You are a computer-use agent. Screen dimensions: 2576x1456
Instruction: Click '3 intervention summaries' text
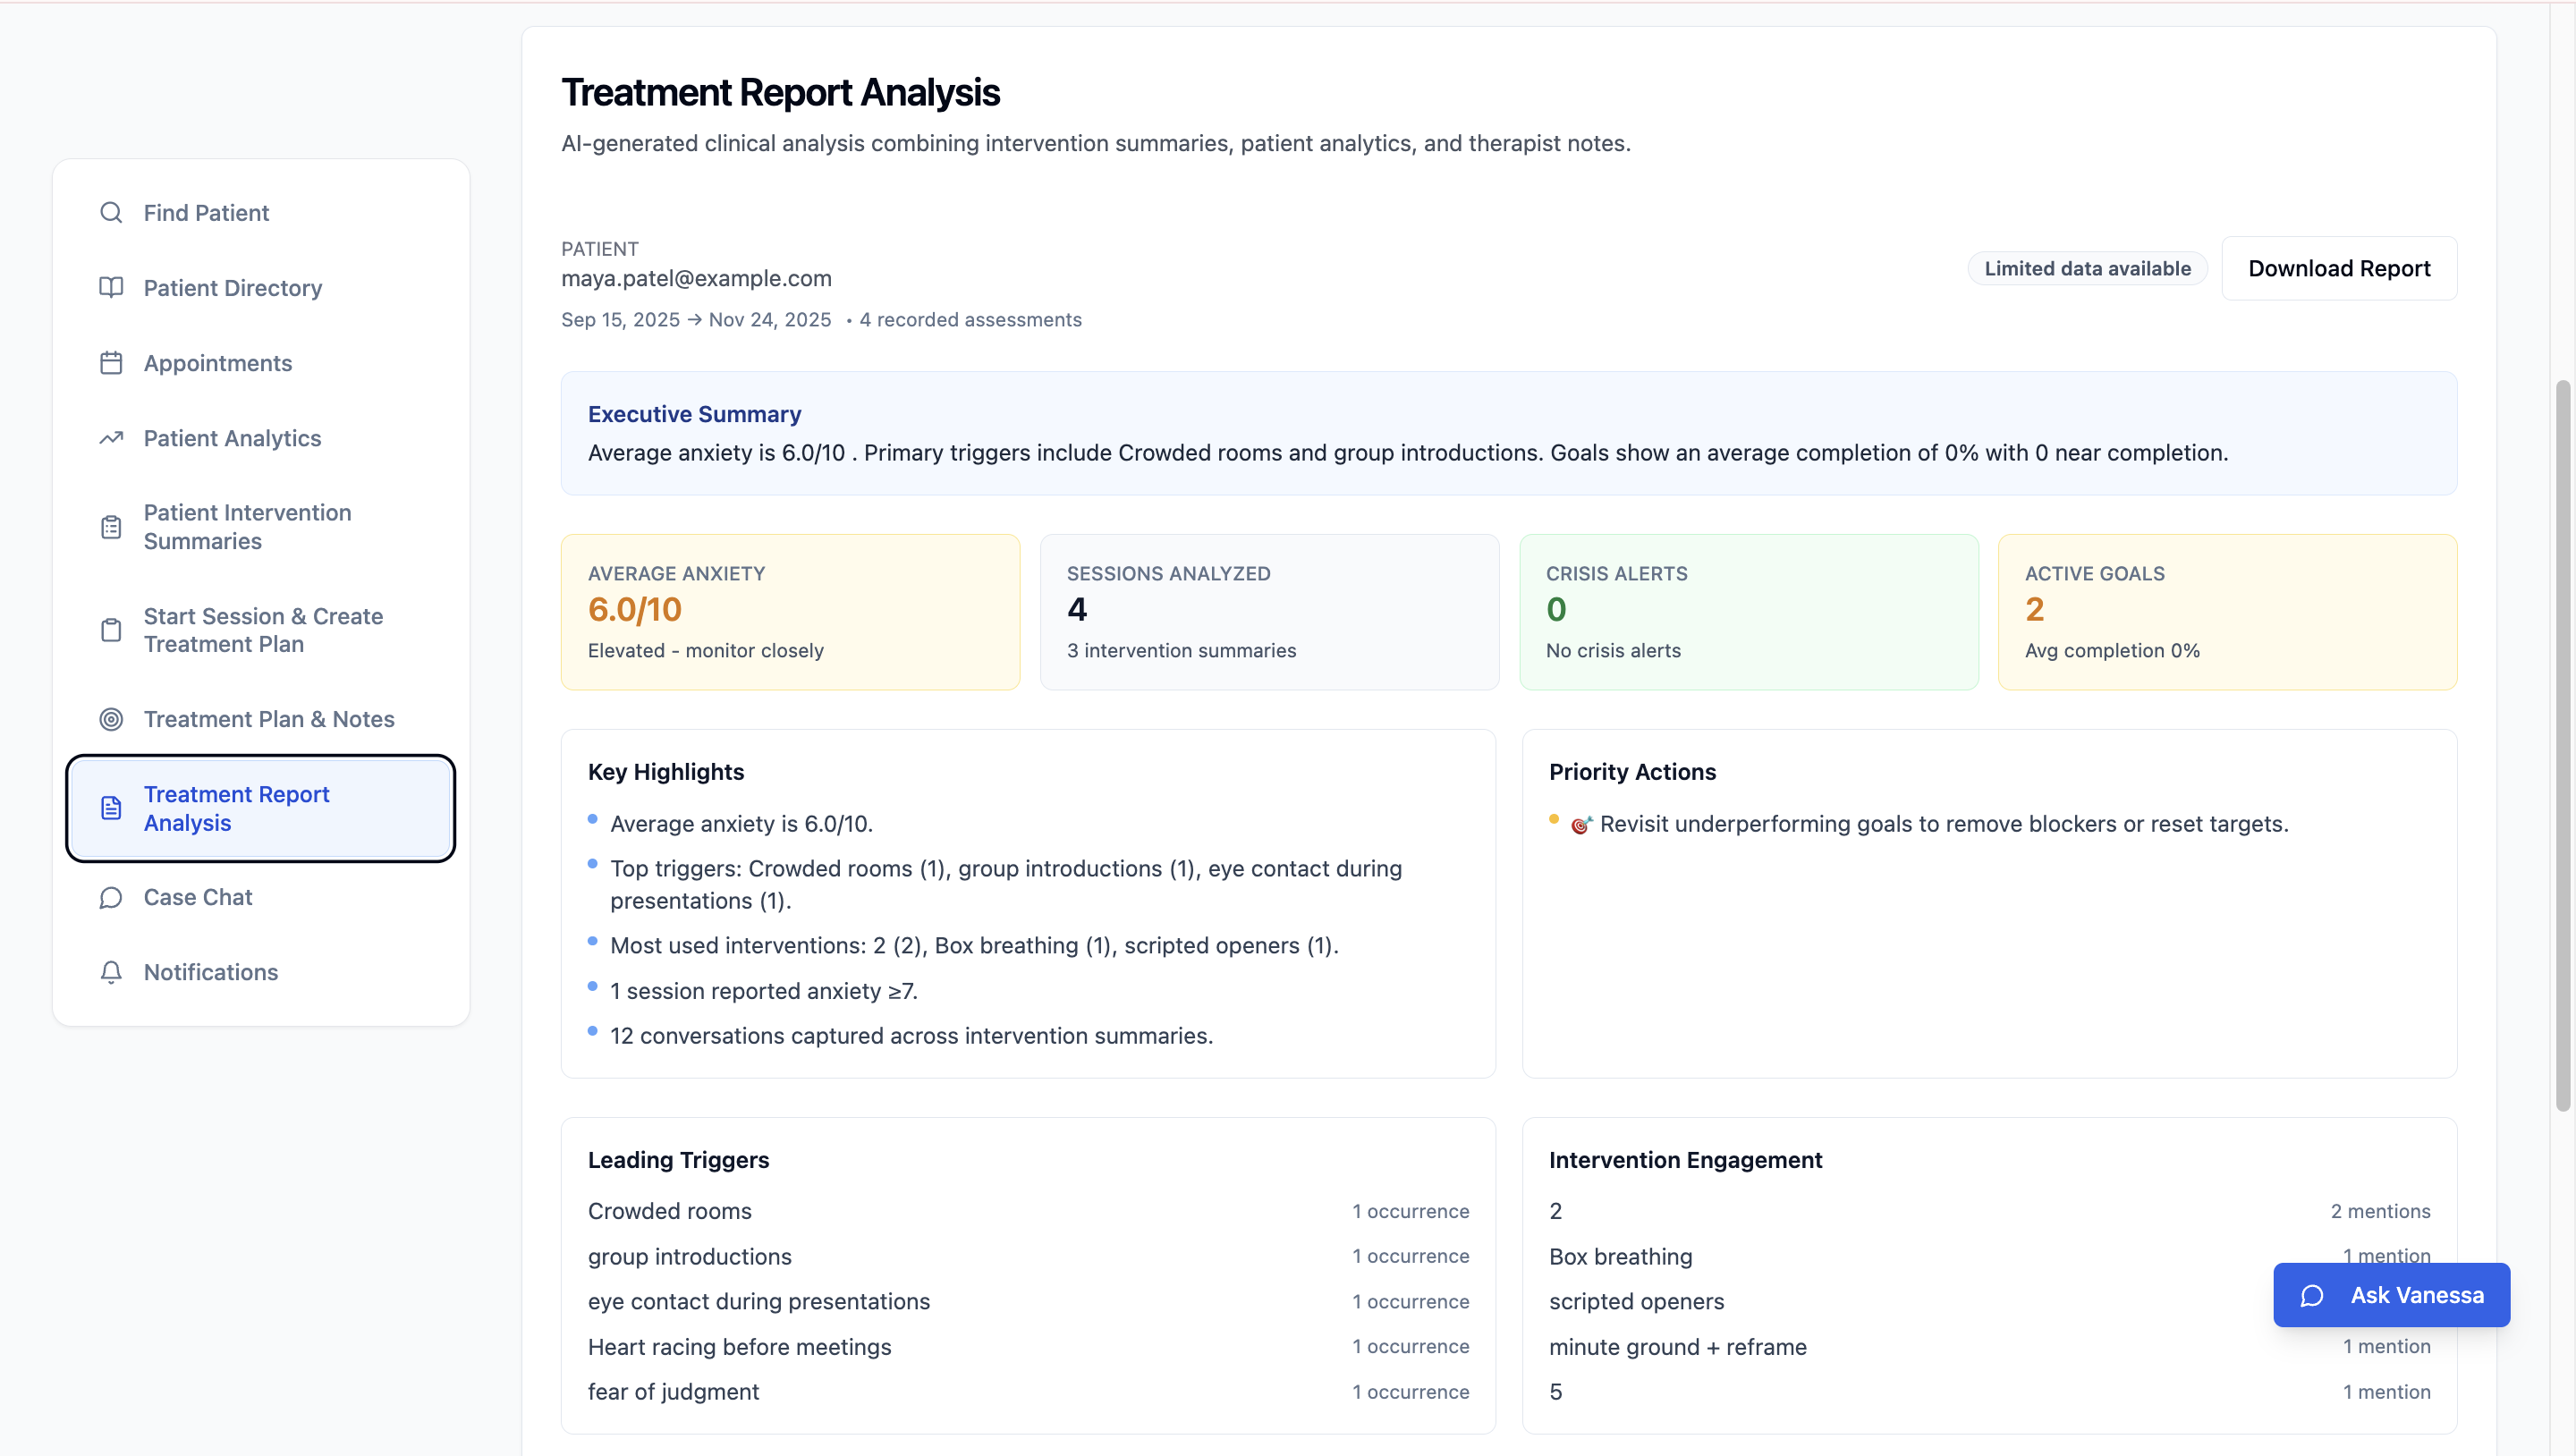1181,651
